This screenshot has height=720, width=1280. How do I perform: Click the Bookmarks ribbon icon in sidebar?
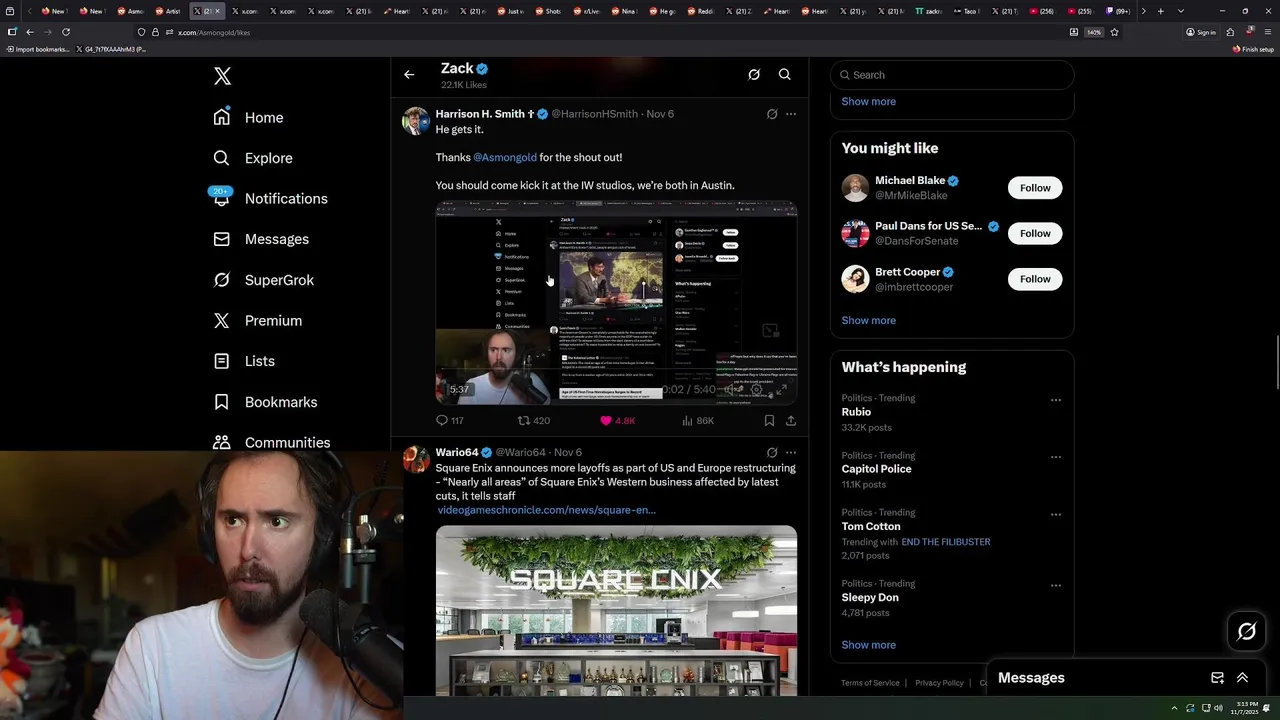pyautogui.click(x=222, y=402)
